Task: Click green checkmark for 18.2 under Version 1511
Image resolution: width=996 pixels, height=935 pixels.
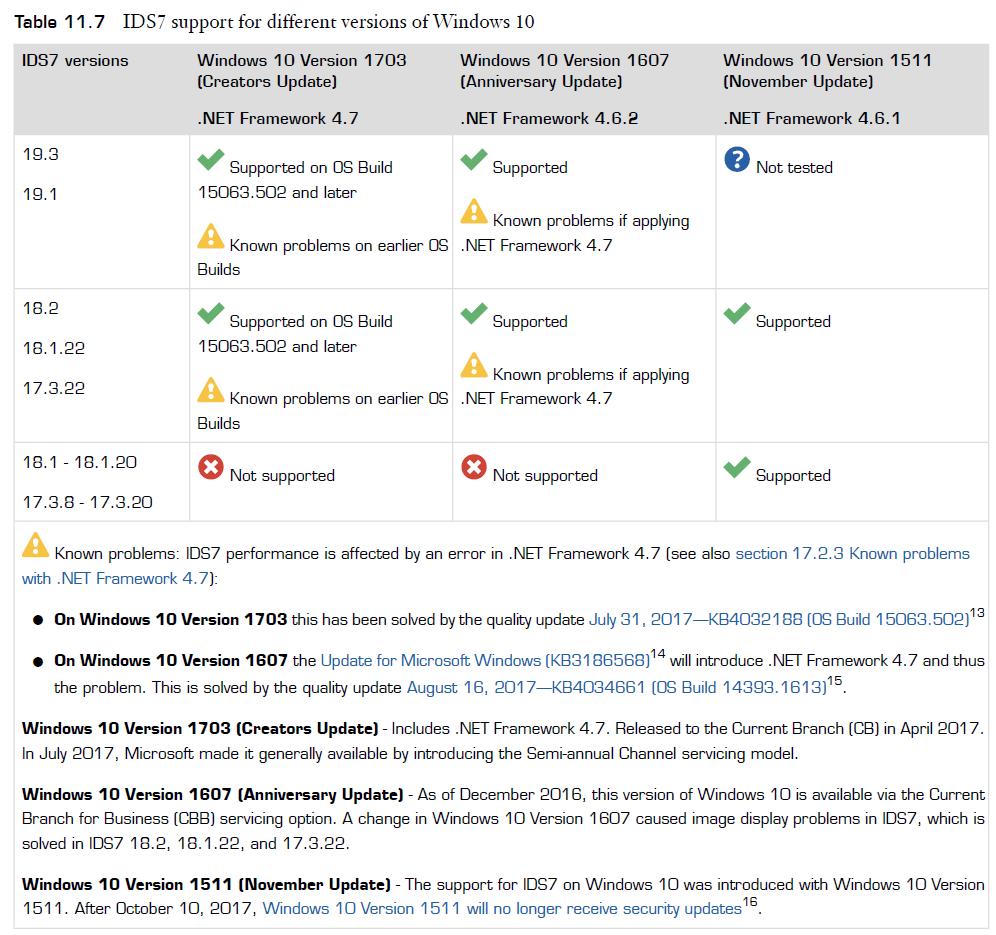Action: [737, 313]
